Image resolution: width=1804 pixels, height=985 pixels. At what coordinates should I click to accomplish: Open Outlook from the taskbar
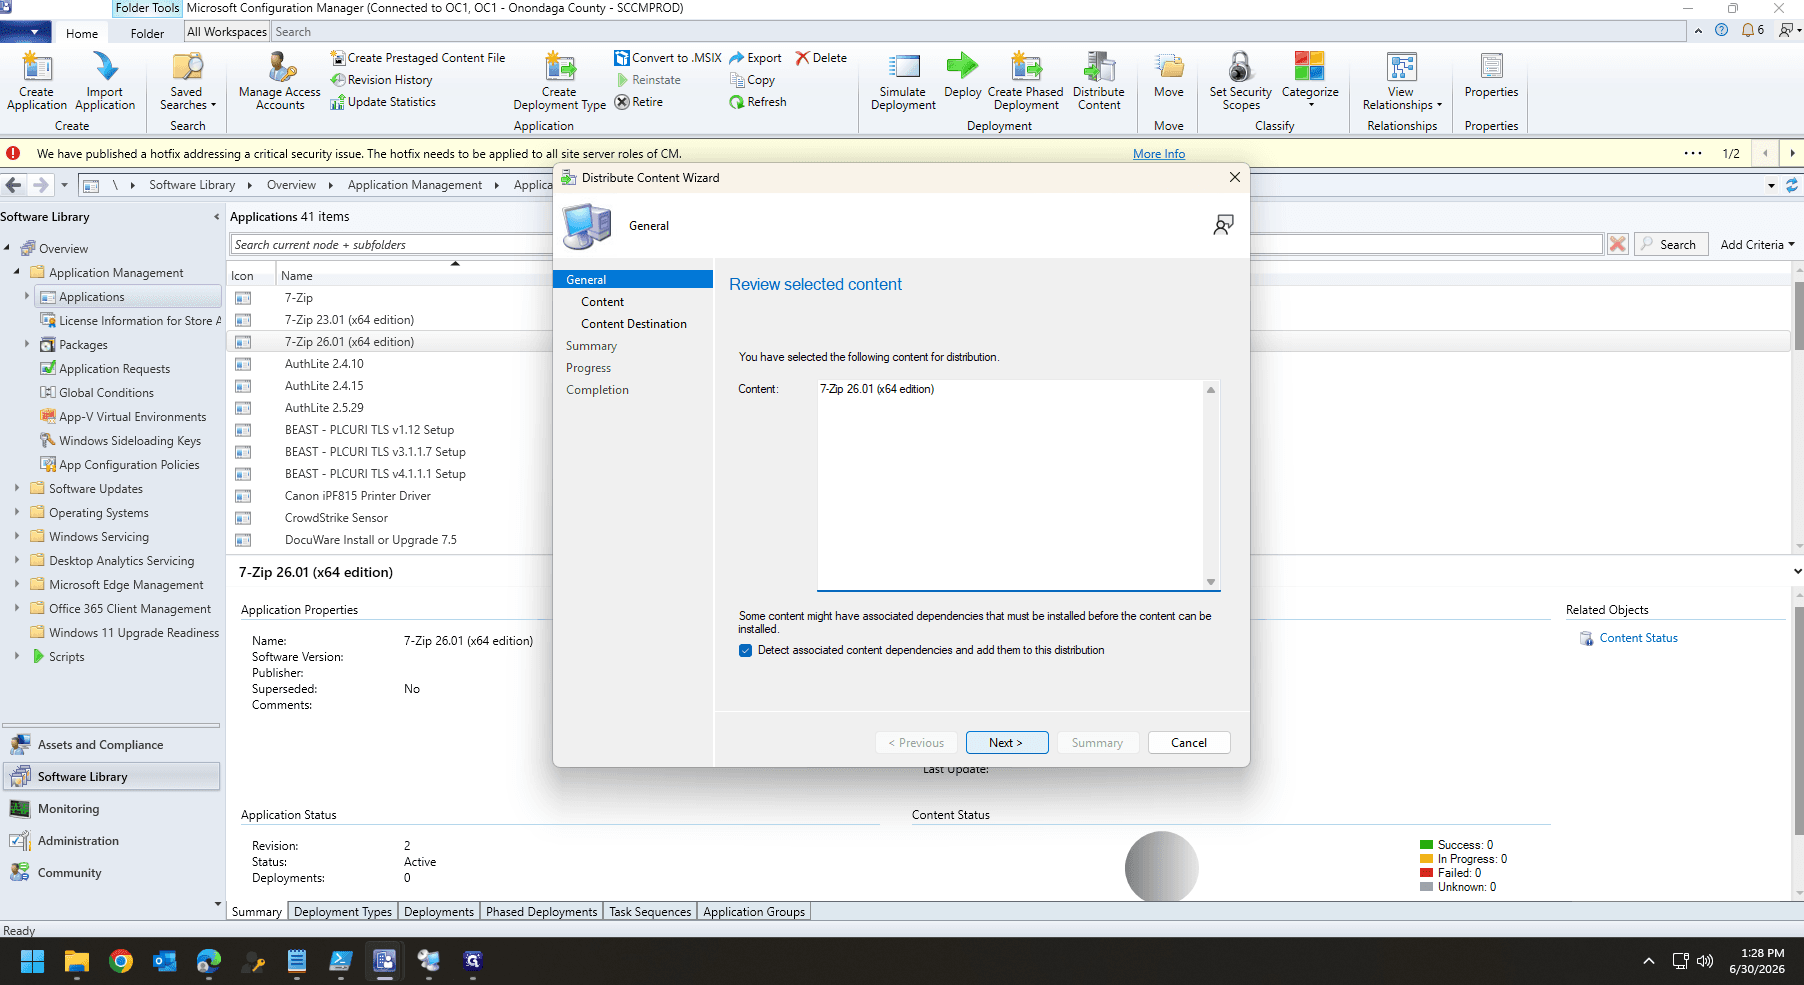pos(165,961)
